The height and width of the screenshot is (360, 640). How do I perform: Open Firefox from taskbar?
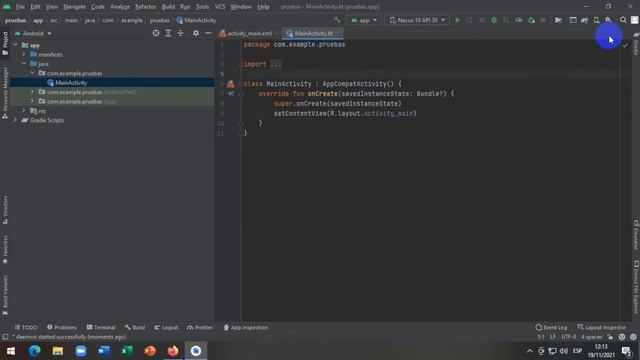tap(173, 351)
